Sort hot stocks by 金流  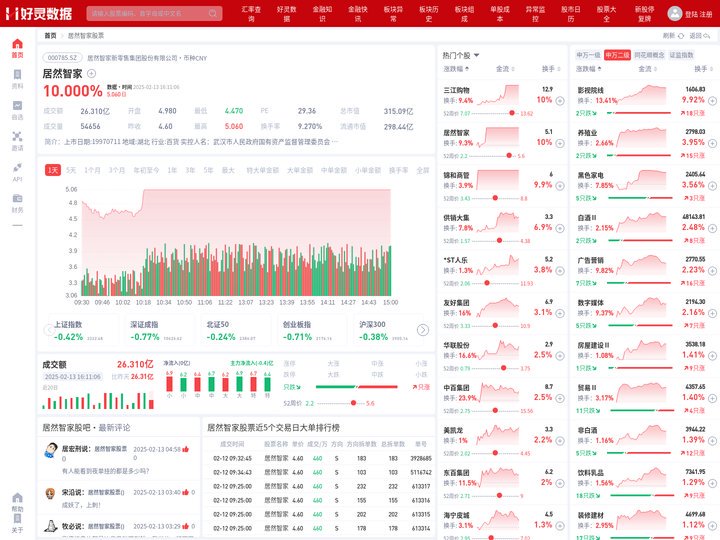(505, 69)
